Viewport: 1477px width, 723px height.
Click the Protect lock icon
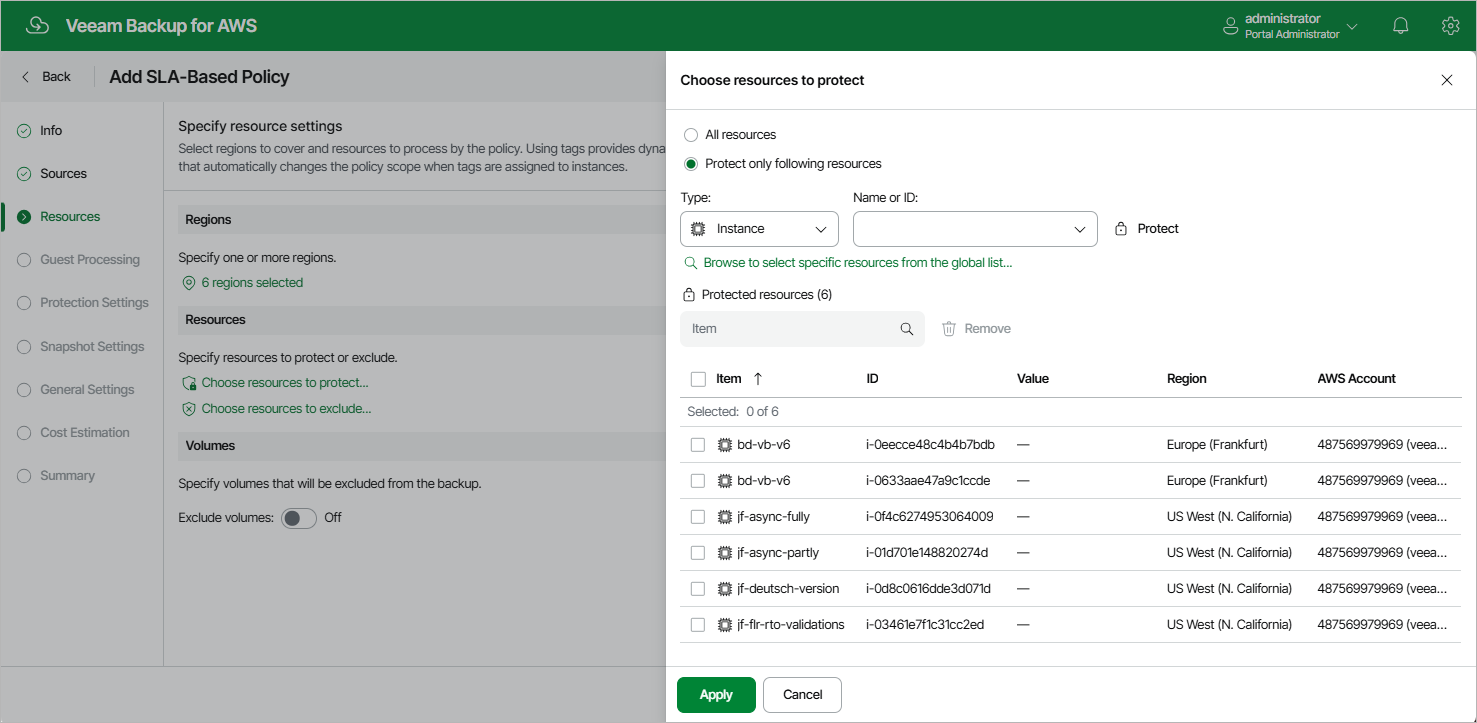point(1121,229)
